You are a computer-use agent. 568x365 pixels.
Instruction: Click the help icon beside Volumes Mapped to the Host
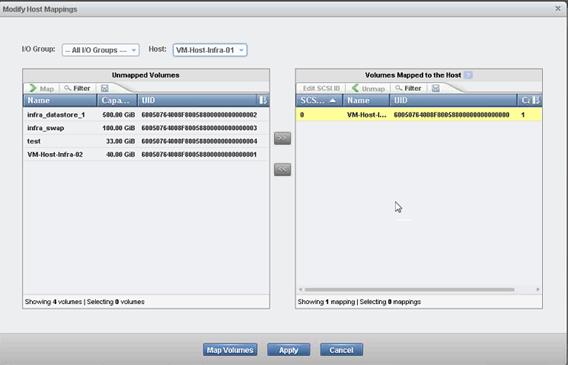coord(468,75)
